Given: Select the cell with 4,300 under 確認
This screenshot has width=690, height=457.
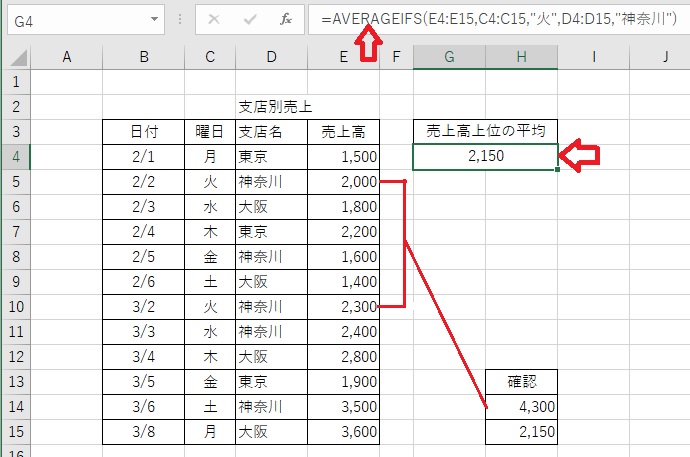Looking at the screenshot, I should pyautogui.click(x=521, y=407).
